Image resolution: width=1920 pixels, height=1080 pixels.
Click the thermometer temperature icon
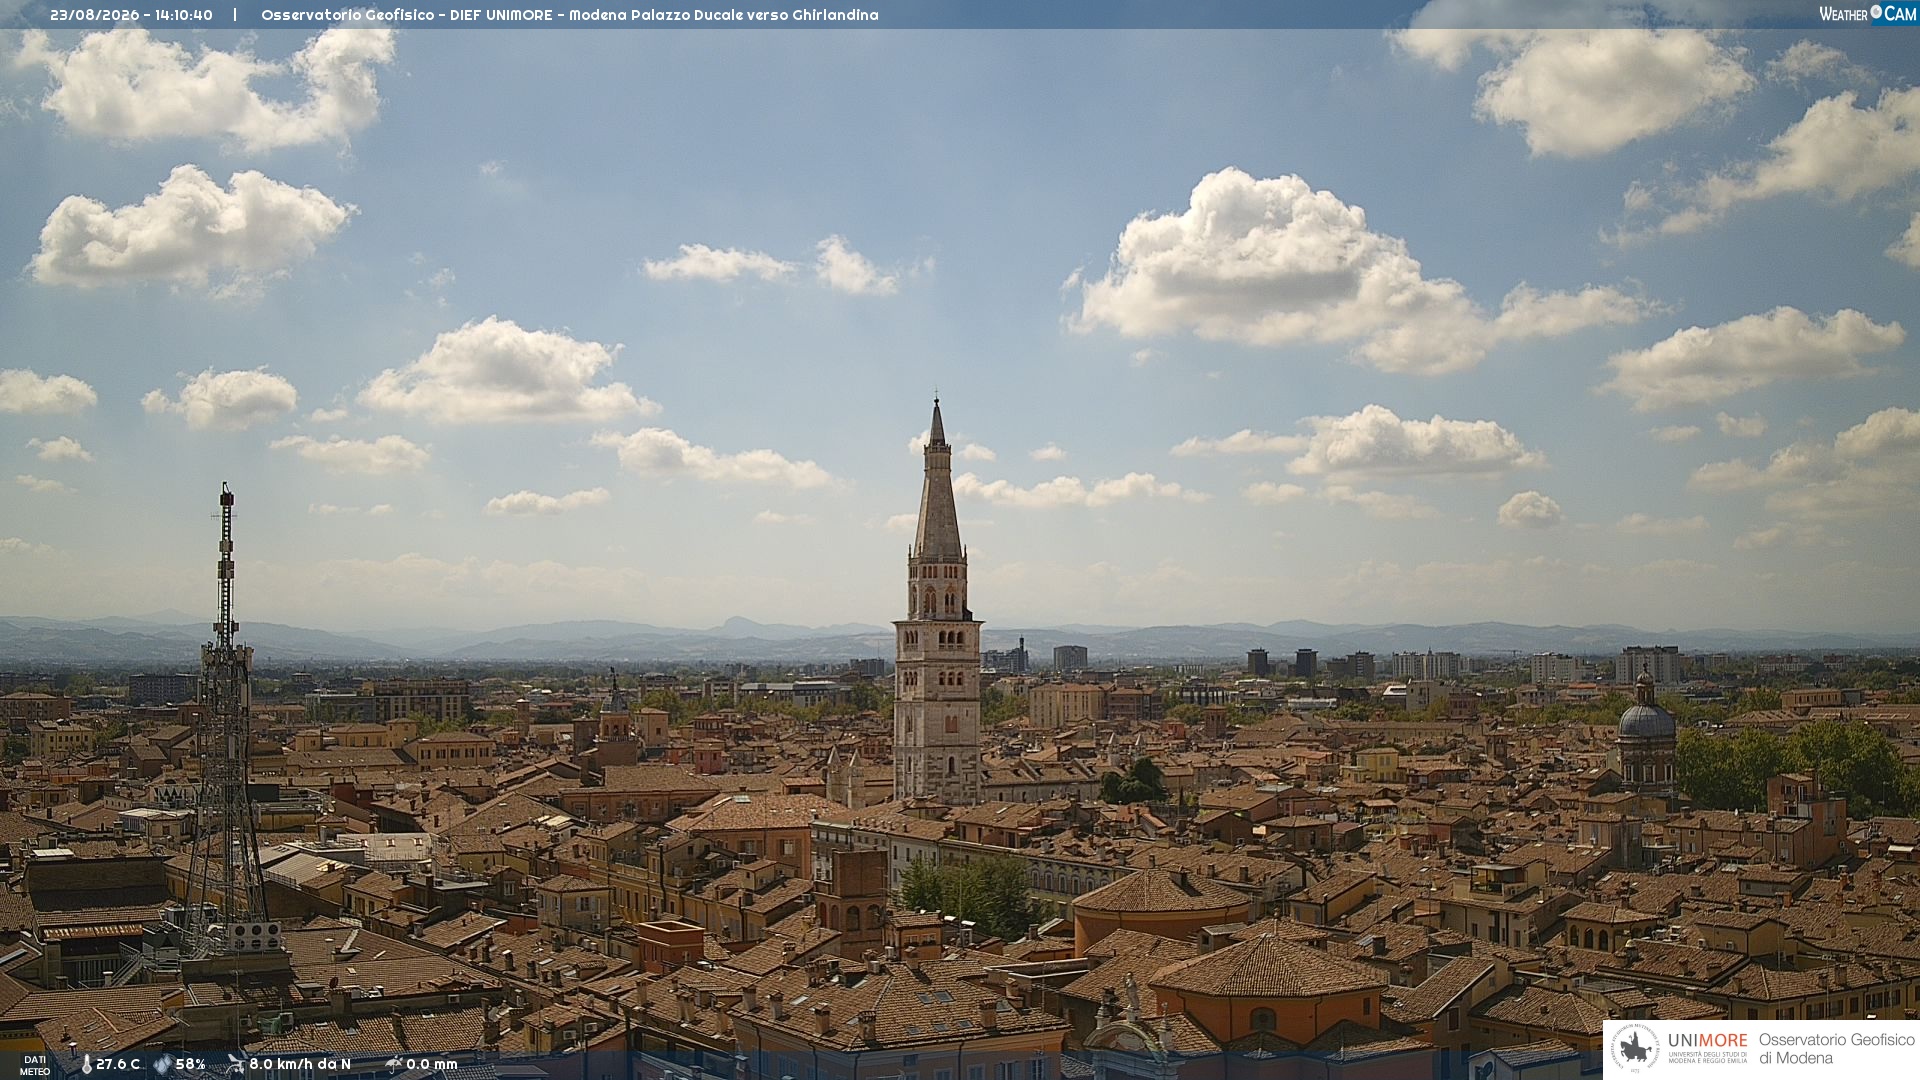pyautogui.click(x=87, y=1064)
